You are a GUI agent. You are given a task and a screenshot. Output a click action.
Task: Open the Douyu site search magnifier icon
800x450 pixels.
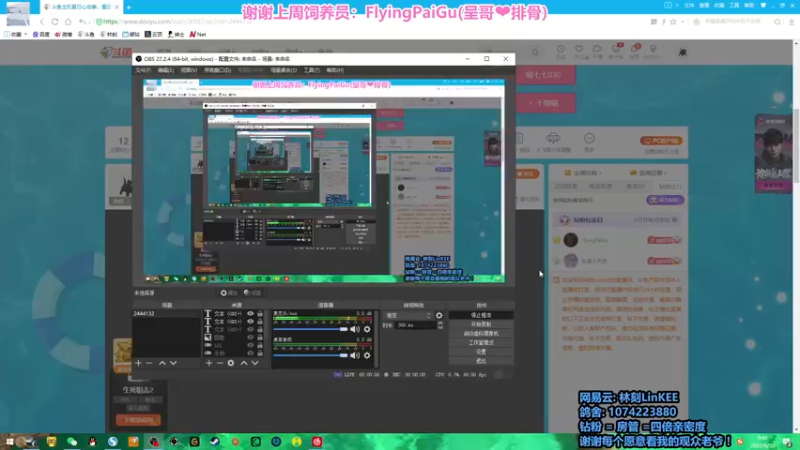click(535, 52)
